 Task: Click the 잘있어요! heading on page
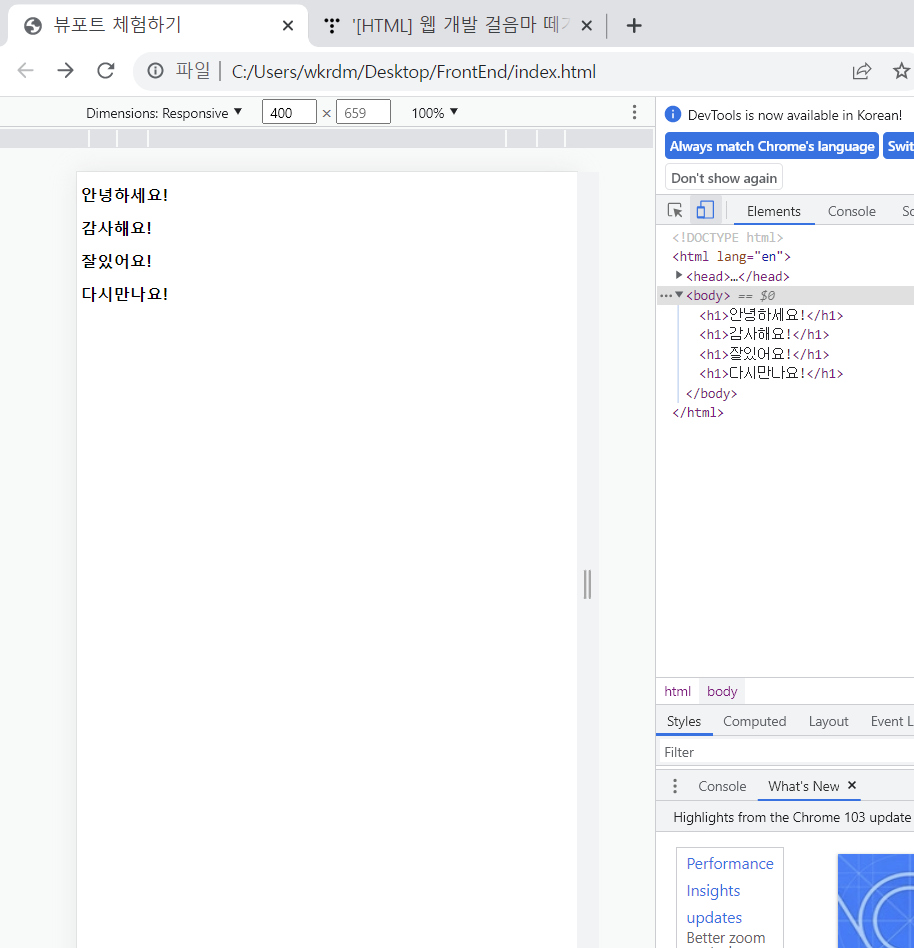coord(116,261)
